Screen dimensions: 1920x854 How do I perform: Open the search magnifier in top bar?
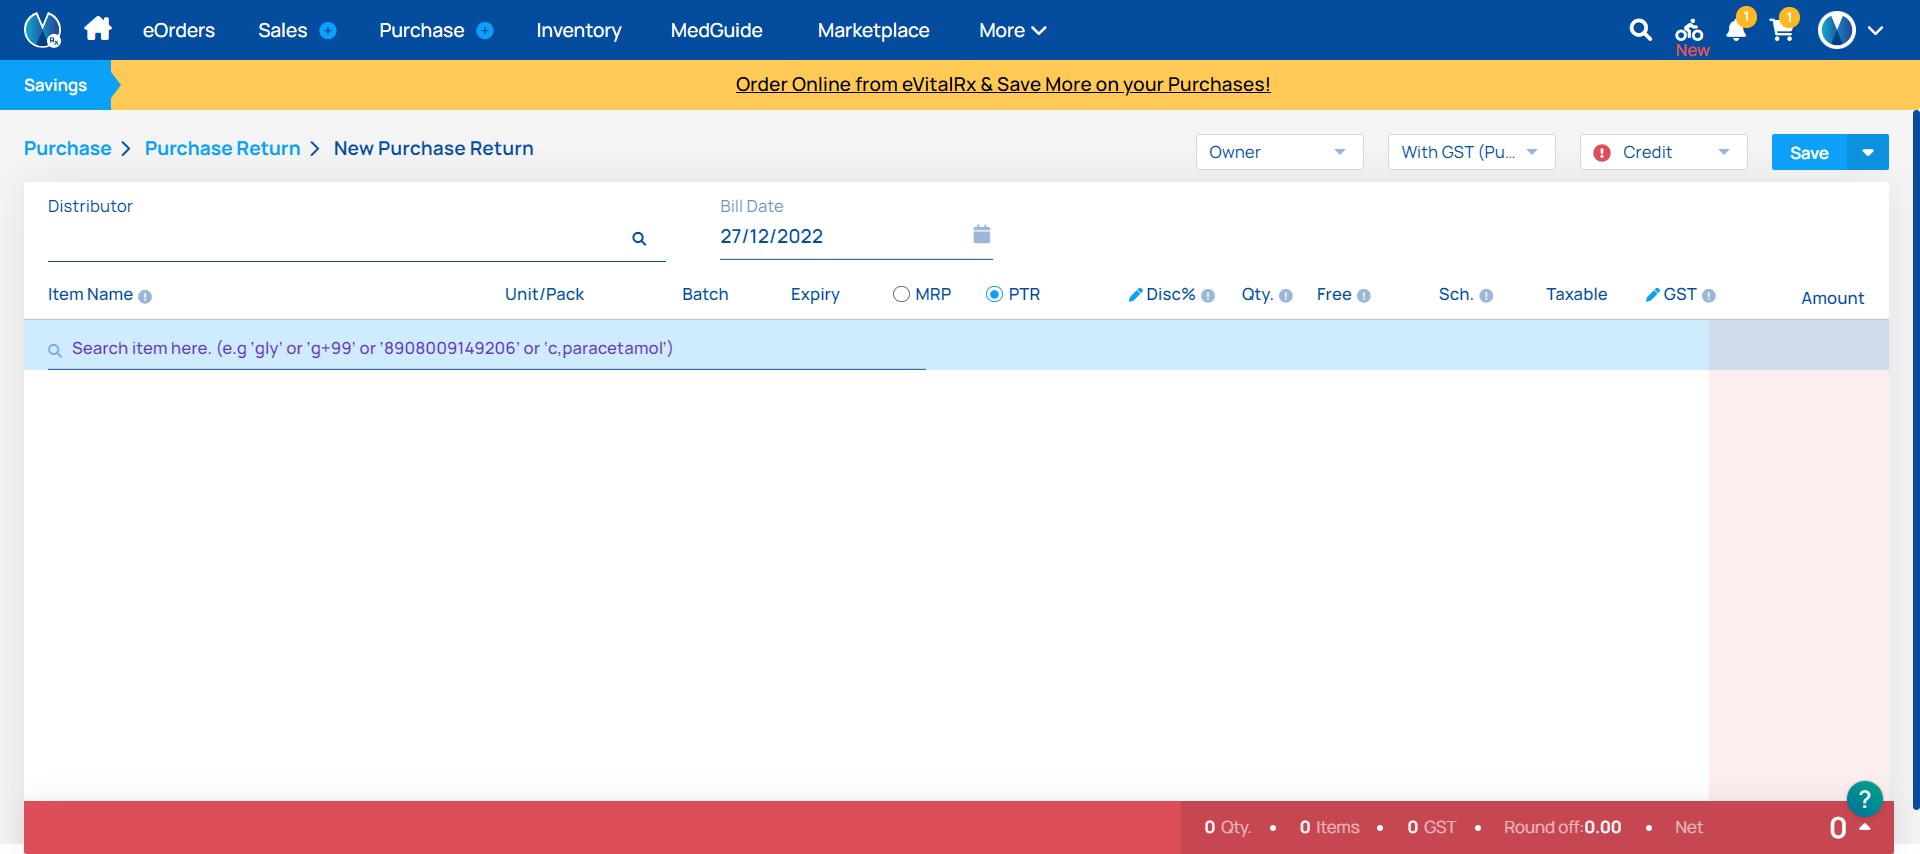point(1640,30)
